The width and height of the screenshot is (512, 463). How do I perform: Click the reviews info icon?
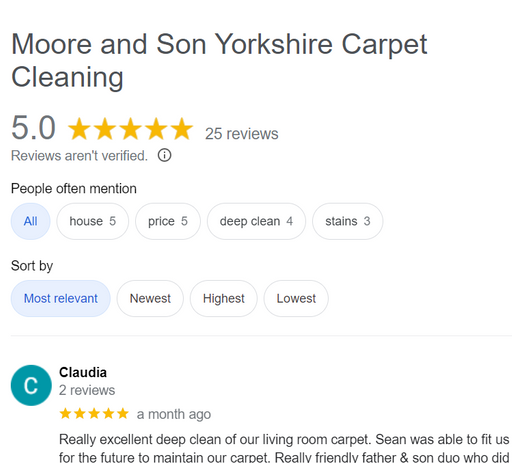tap(164, 155)
